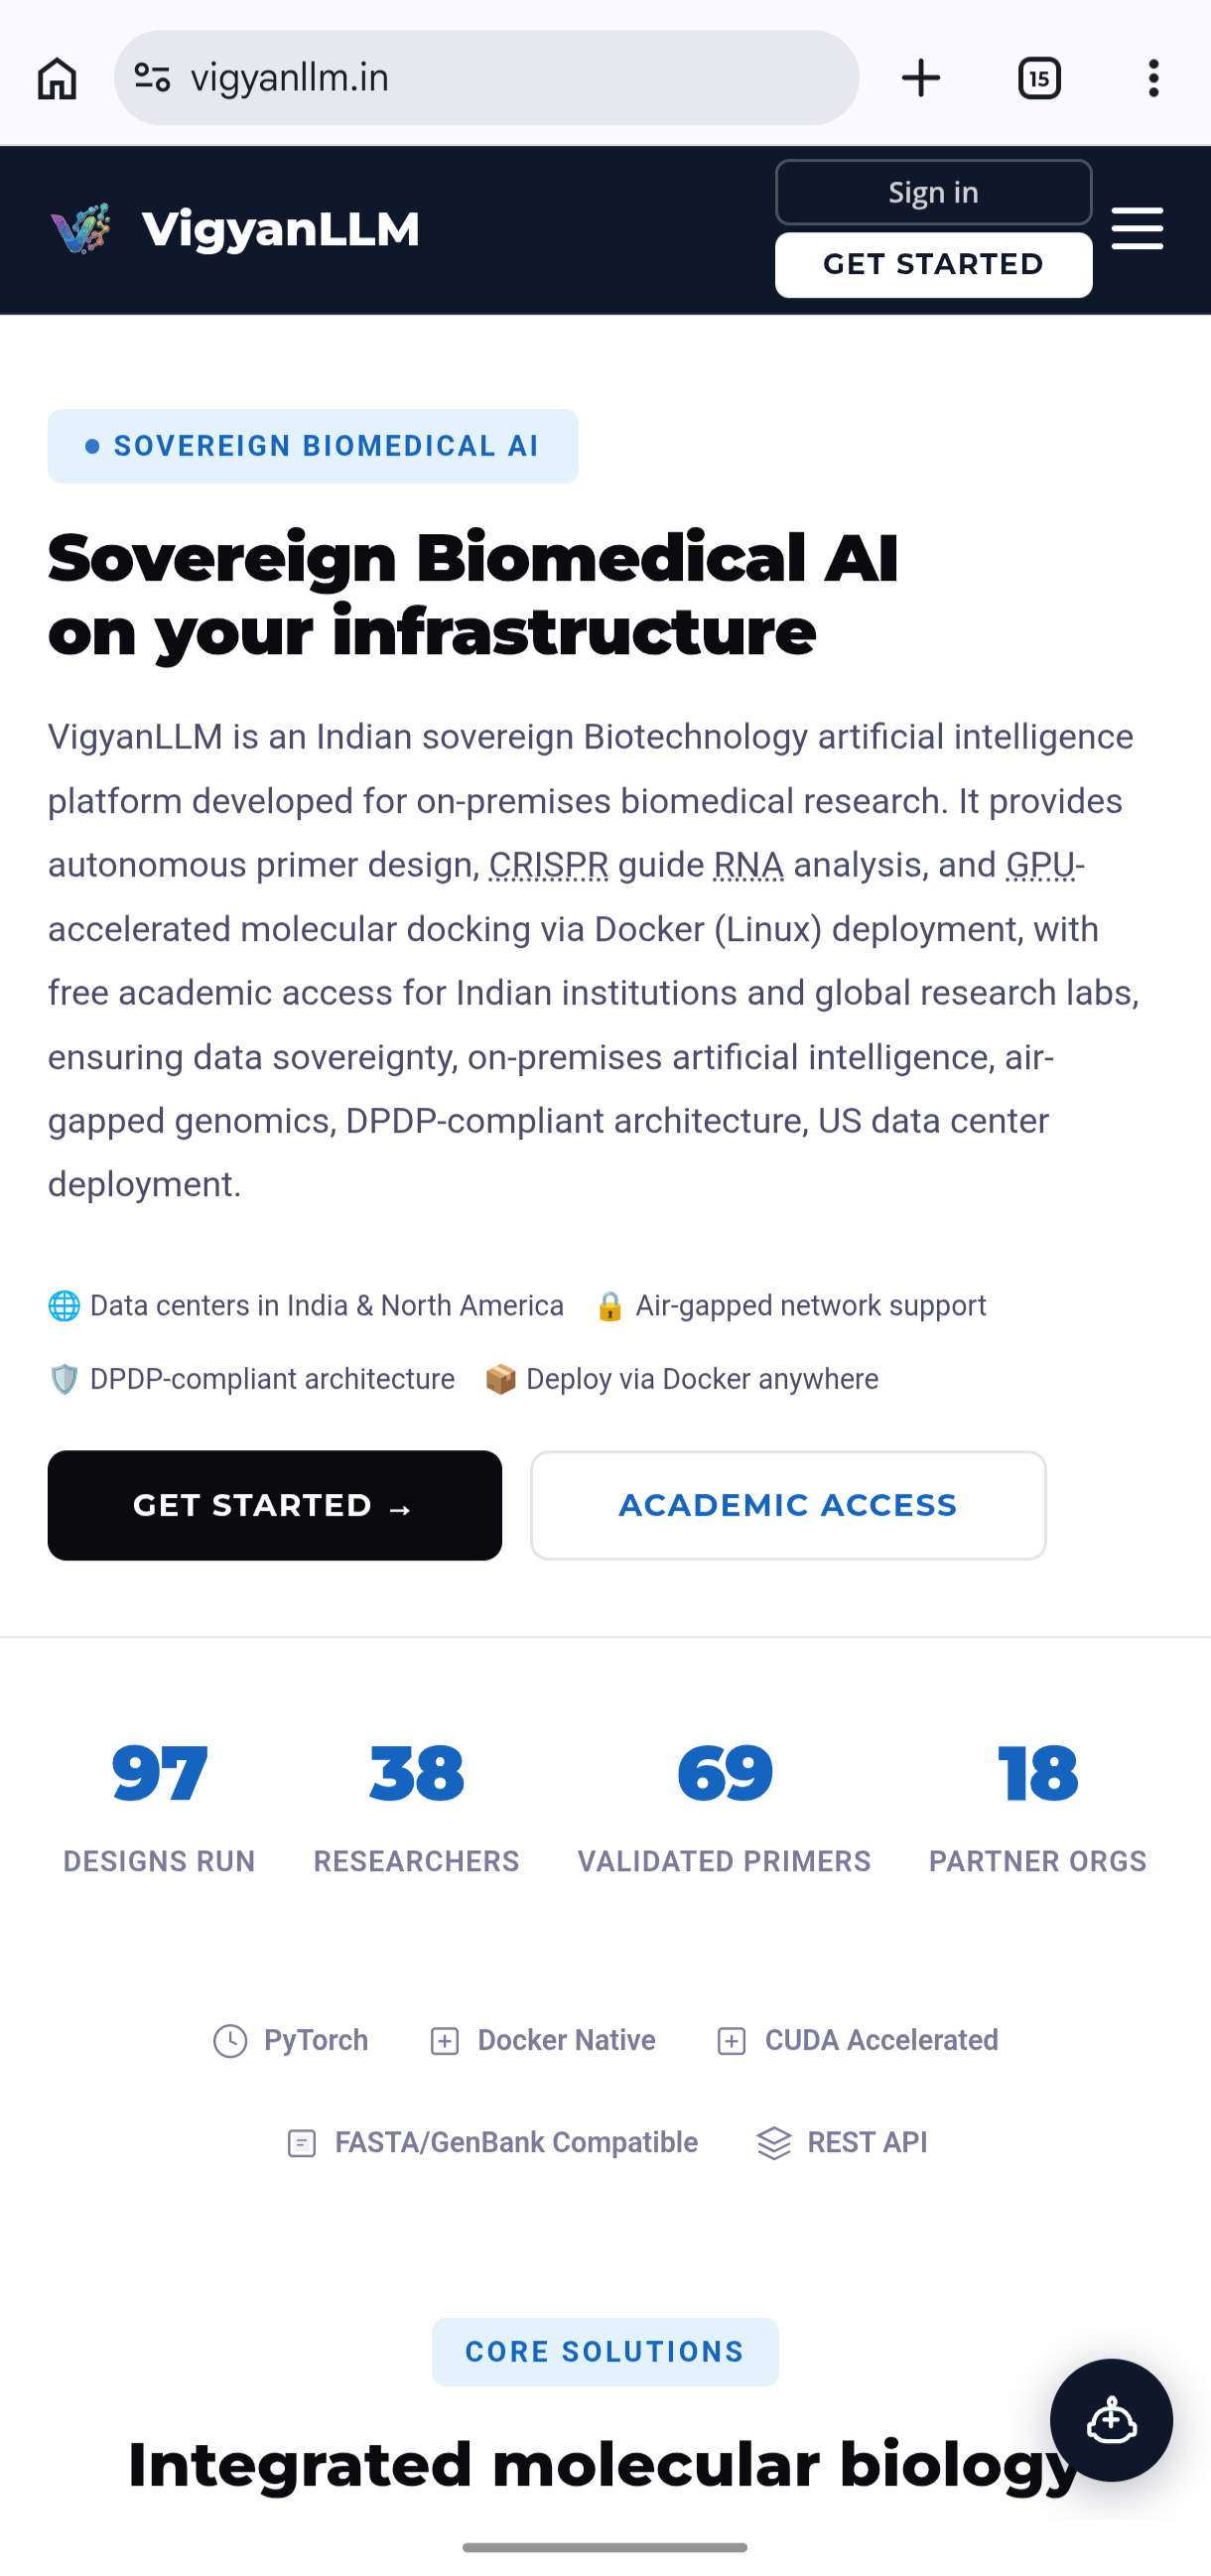Image resolution: width=1211 pixels, height=2576 pixels.
Task: Click the PyTorch clock icon
Action: 230,2041
